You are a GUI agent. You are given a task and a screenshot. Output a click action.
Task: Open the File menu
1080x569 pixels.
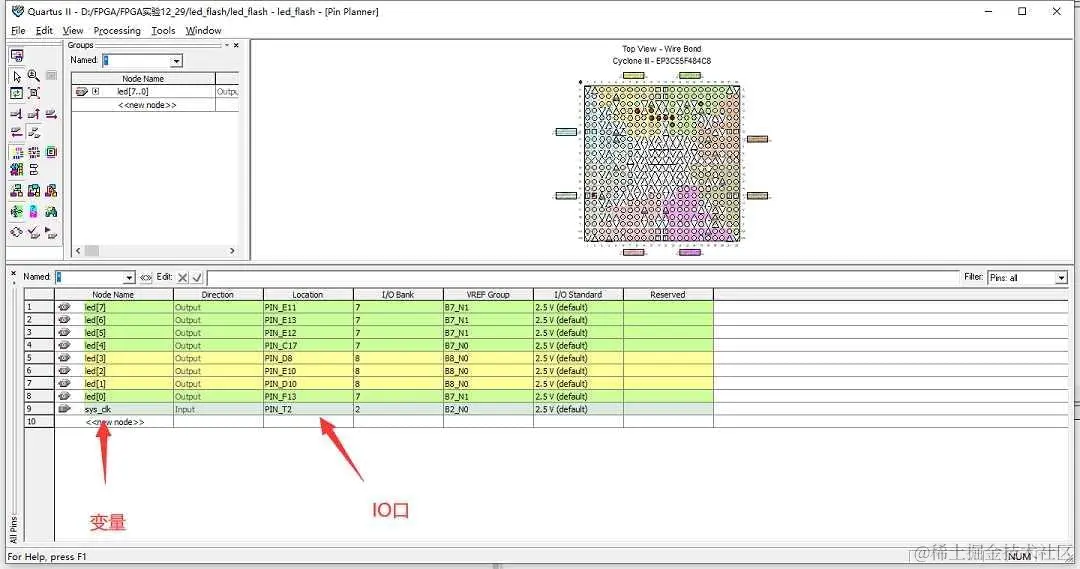point(18,30)
